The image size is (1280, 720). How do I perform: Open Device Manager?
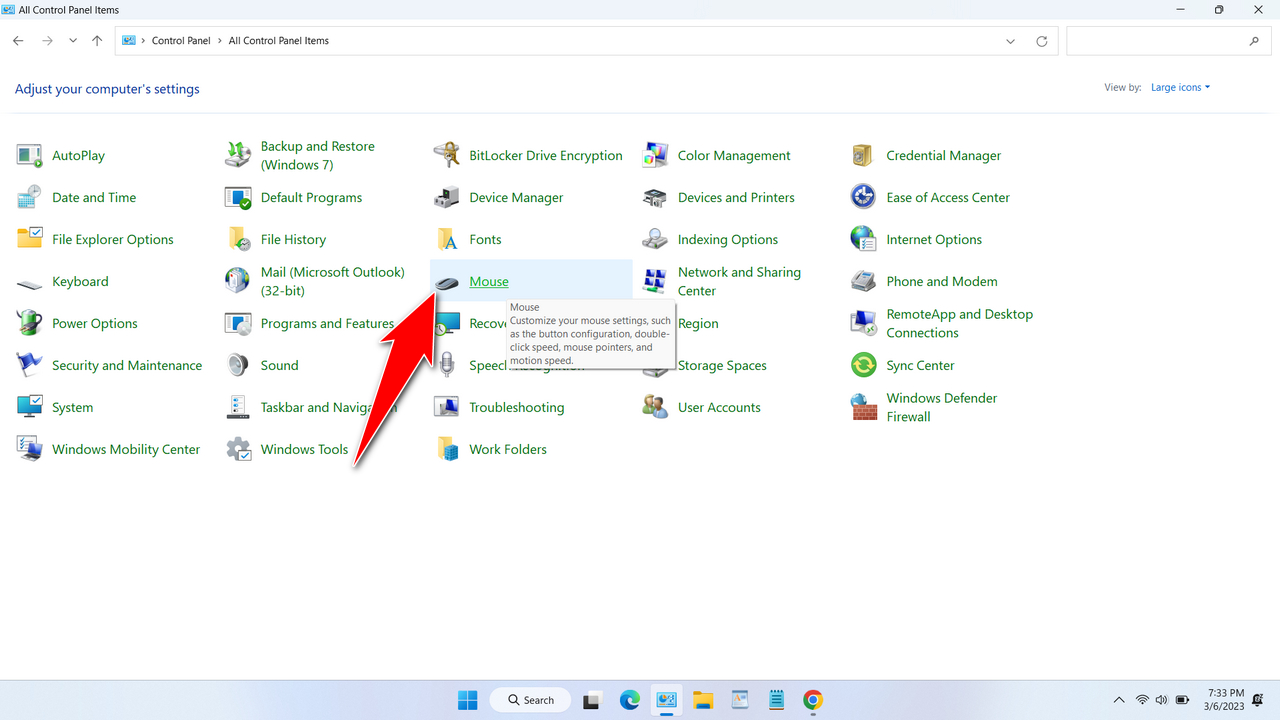click(x=516, y=197)
